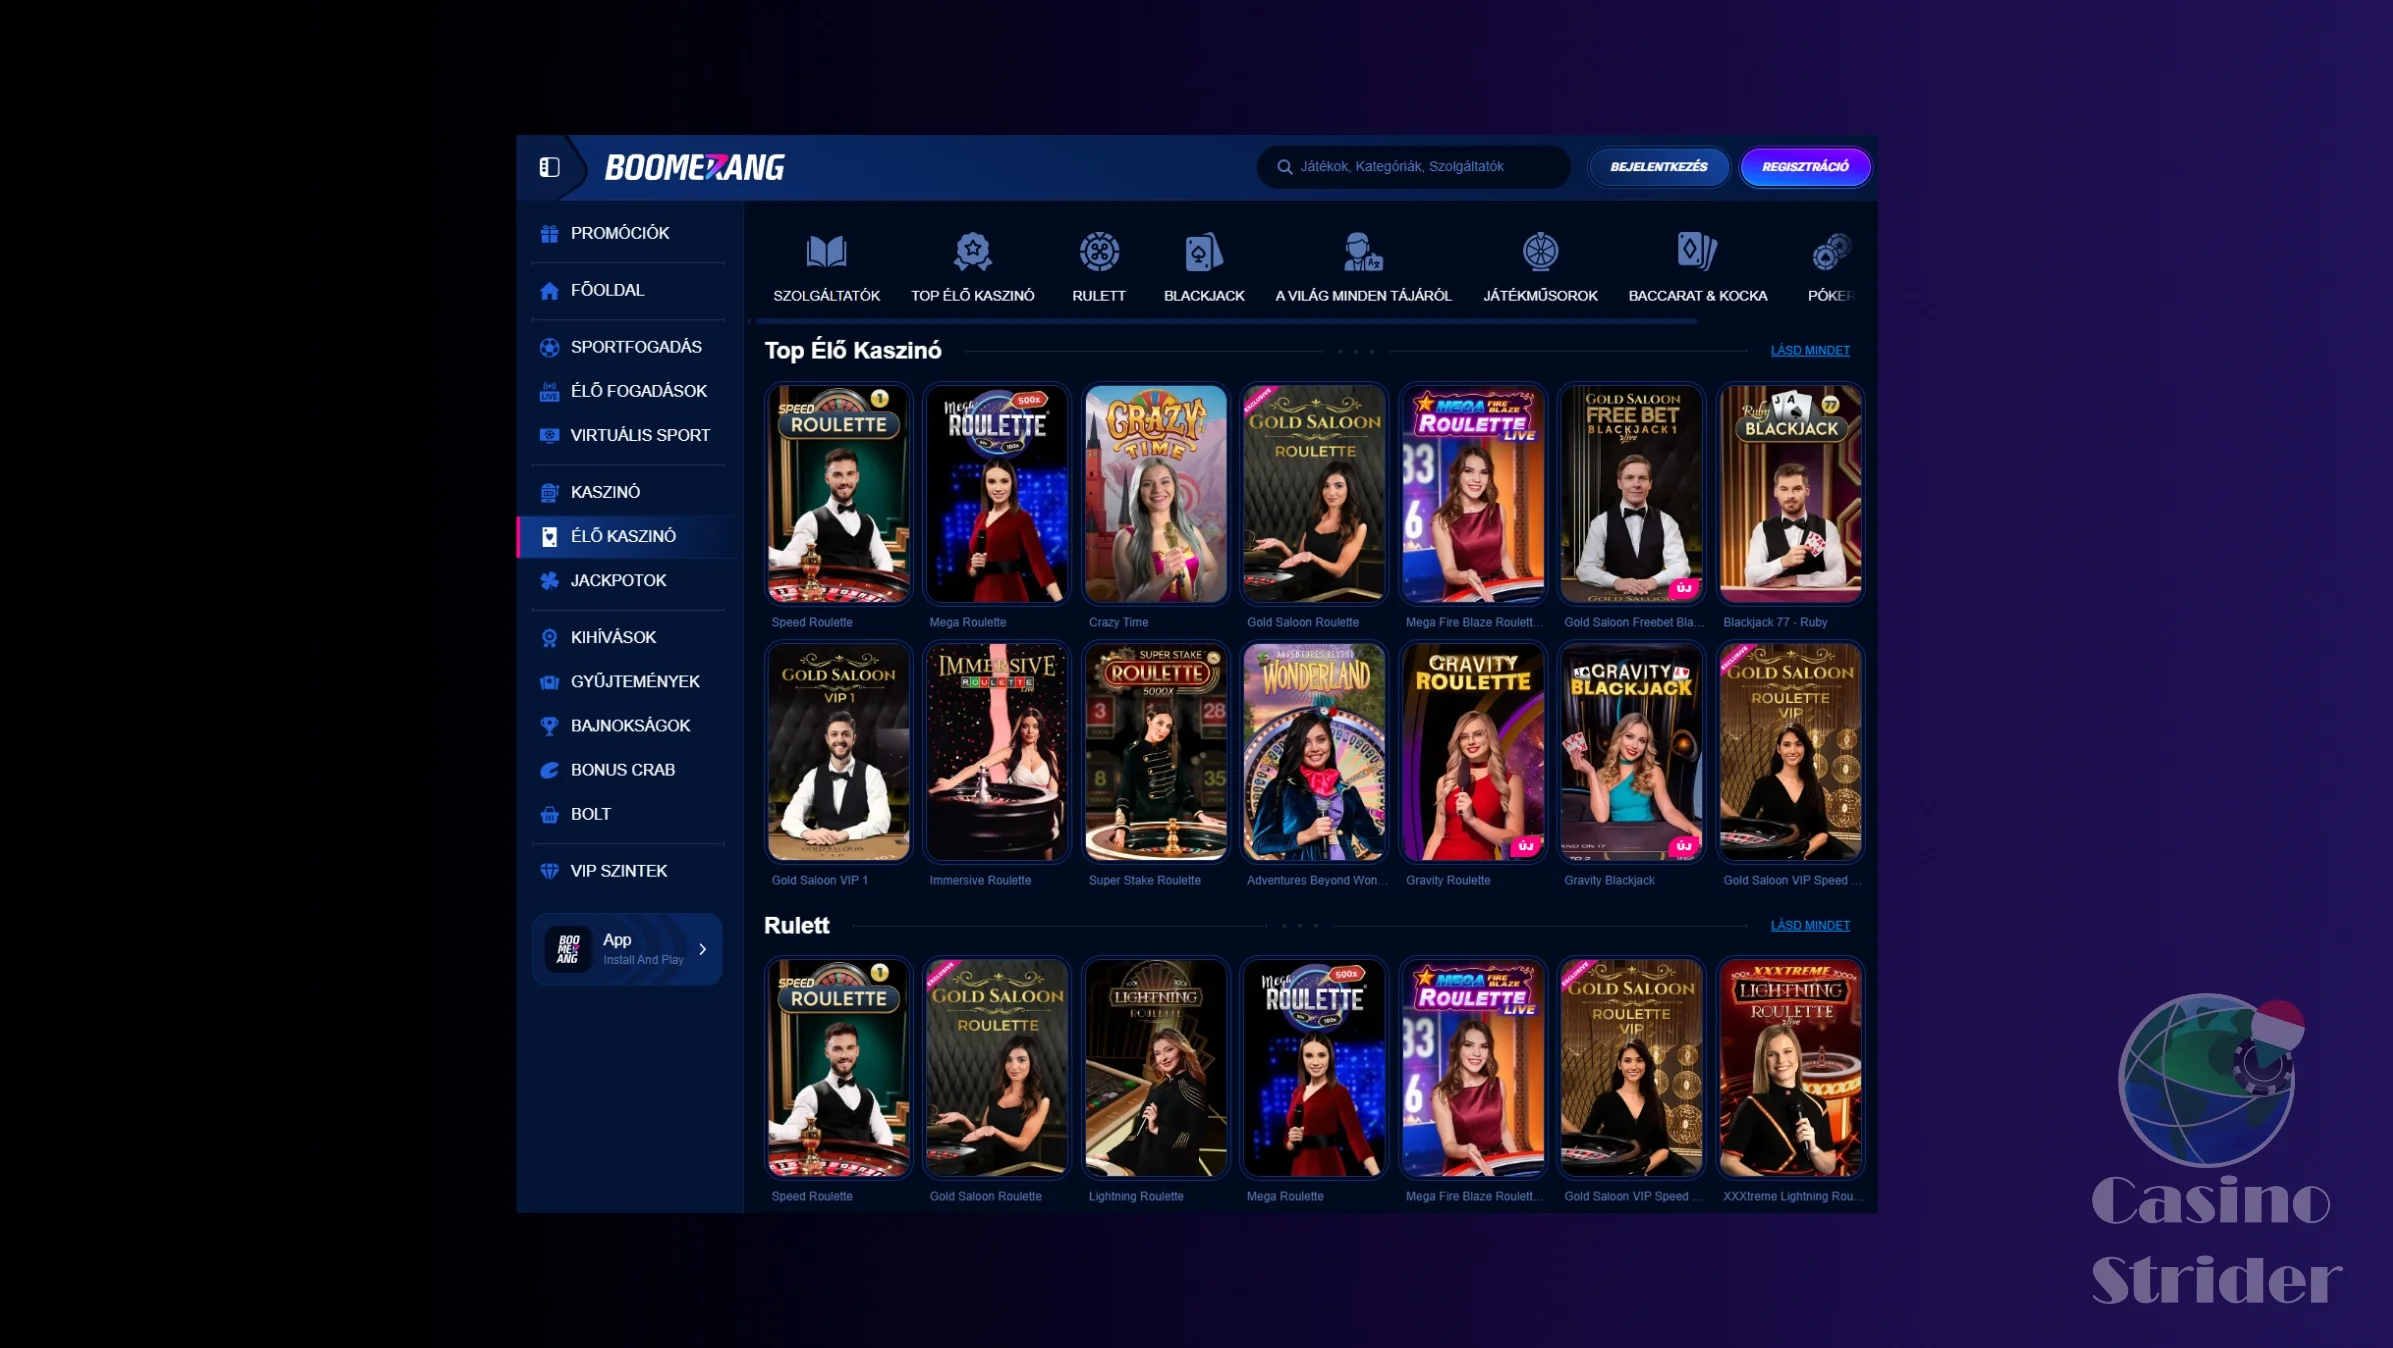
Task: Click the Baccarat & Kocka cards icon
Action: pyautogui.click(x=1697, y=251)
